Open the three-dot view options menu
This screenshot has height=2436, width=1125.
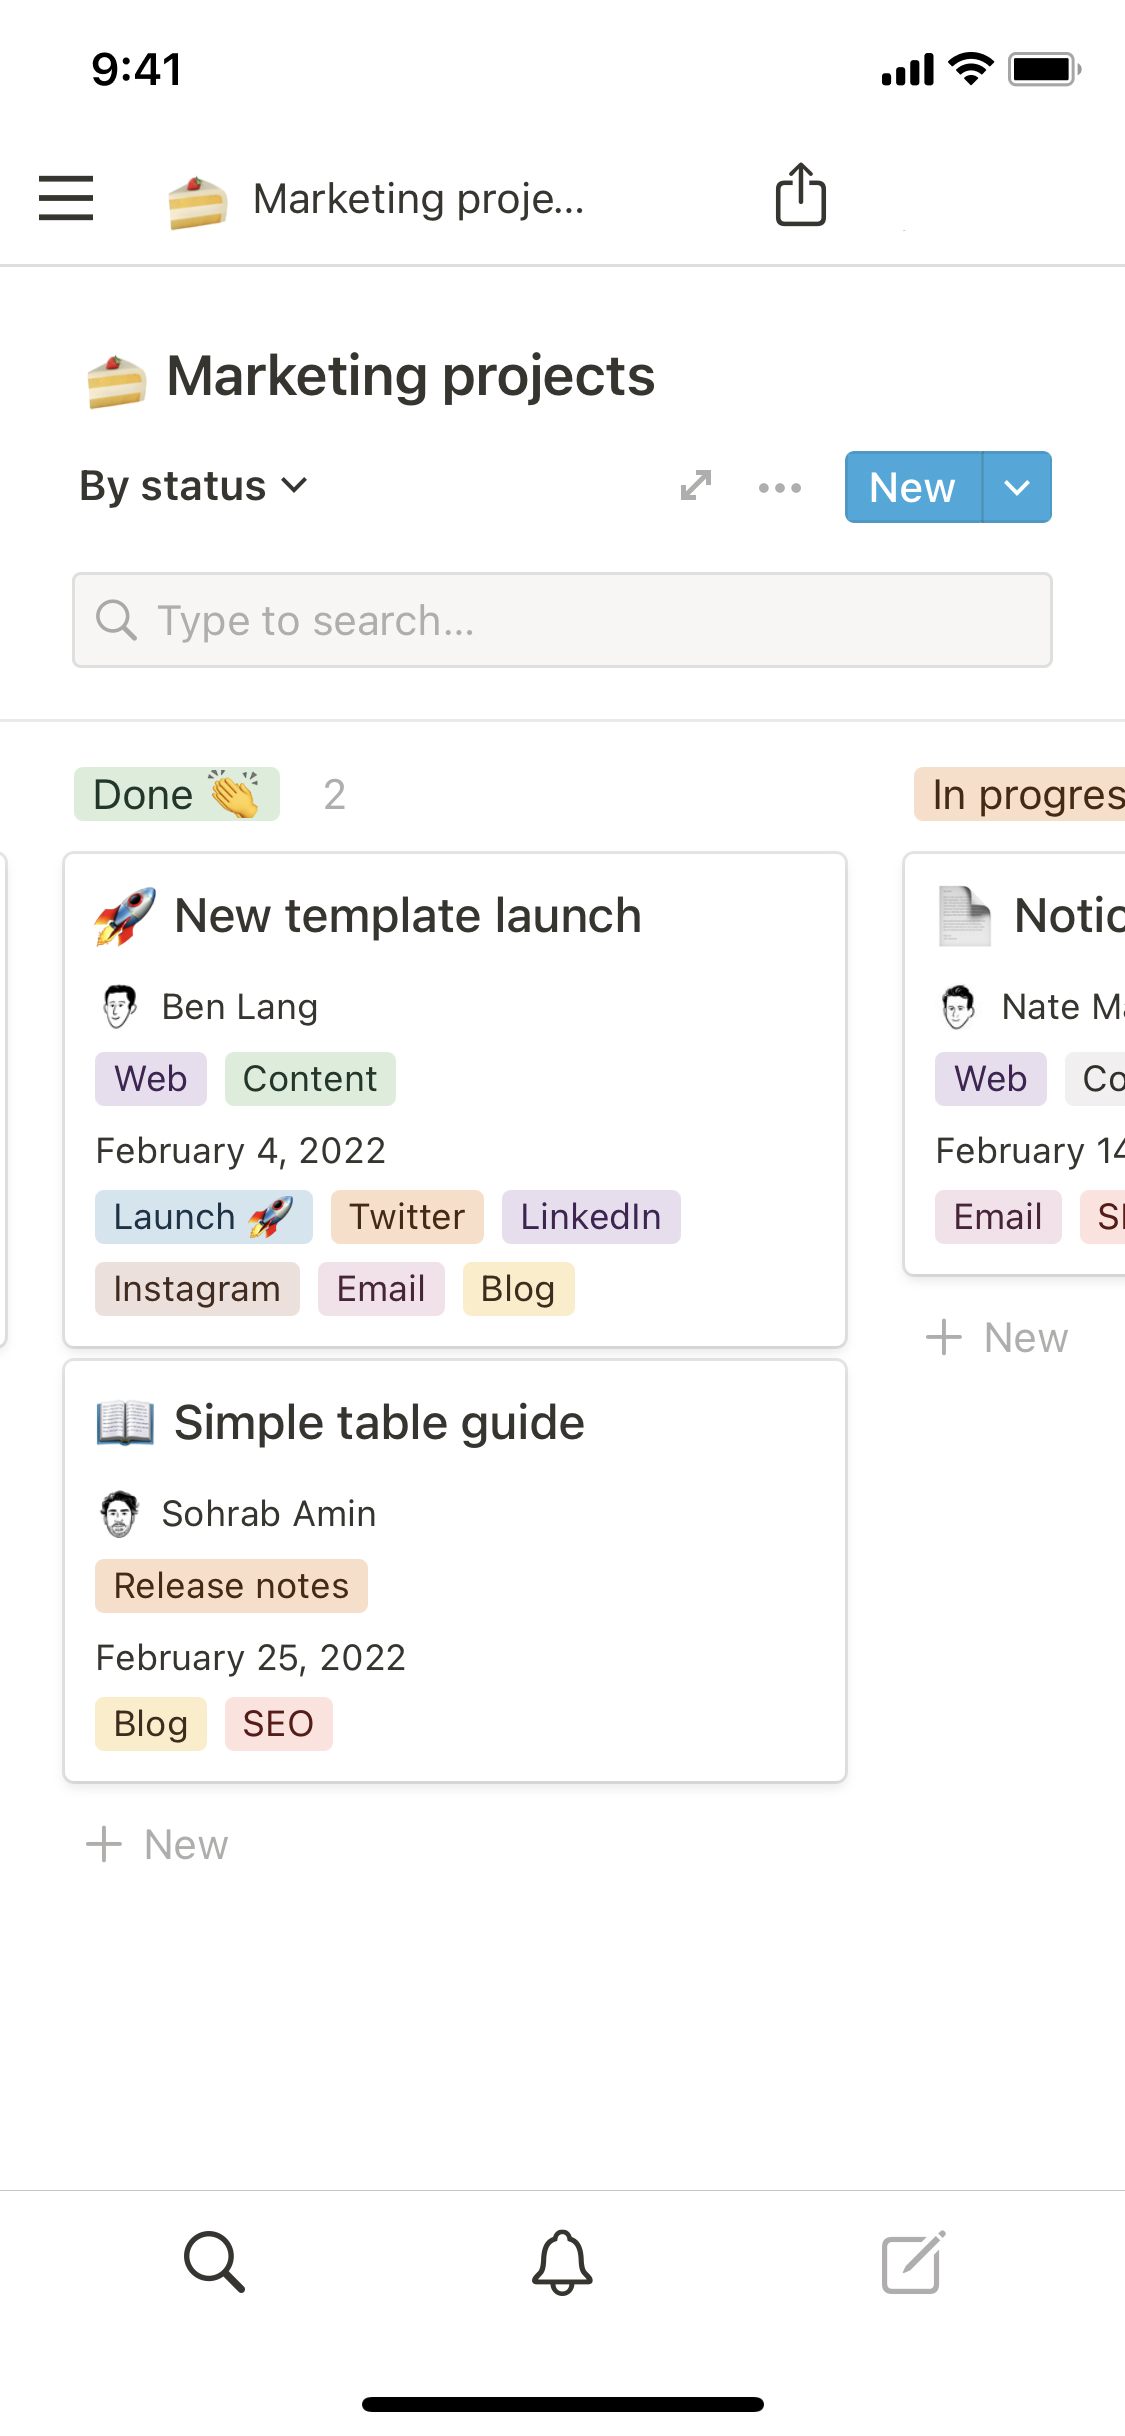779,488
